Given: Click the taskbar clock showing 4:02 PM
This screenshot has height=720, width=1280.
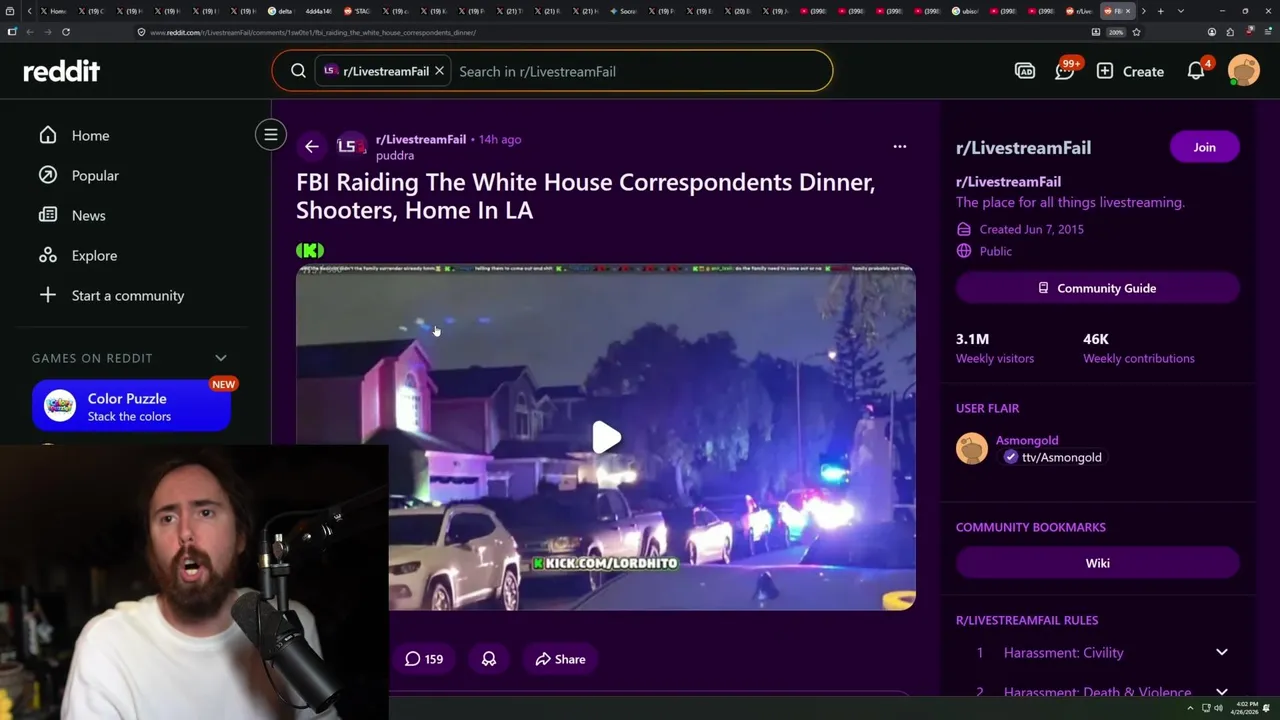Looking at the screenshot, I should [x=1245, y=709].
